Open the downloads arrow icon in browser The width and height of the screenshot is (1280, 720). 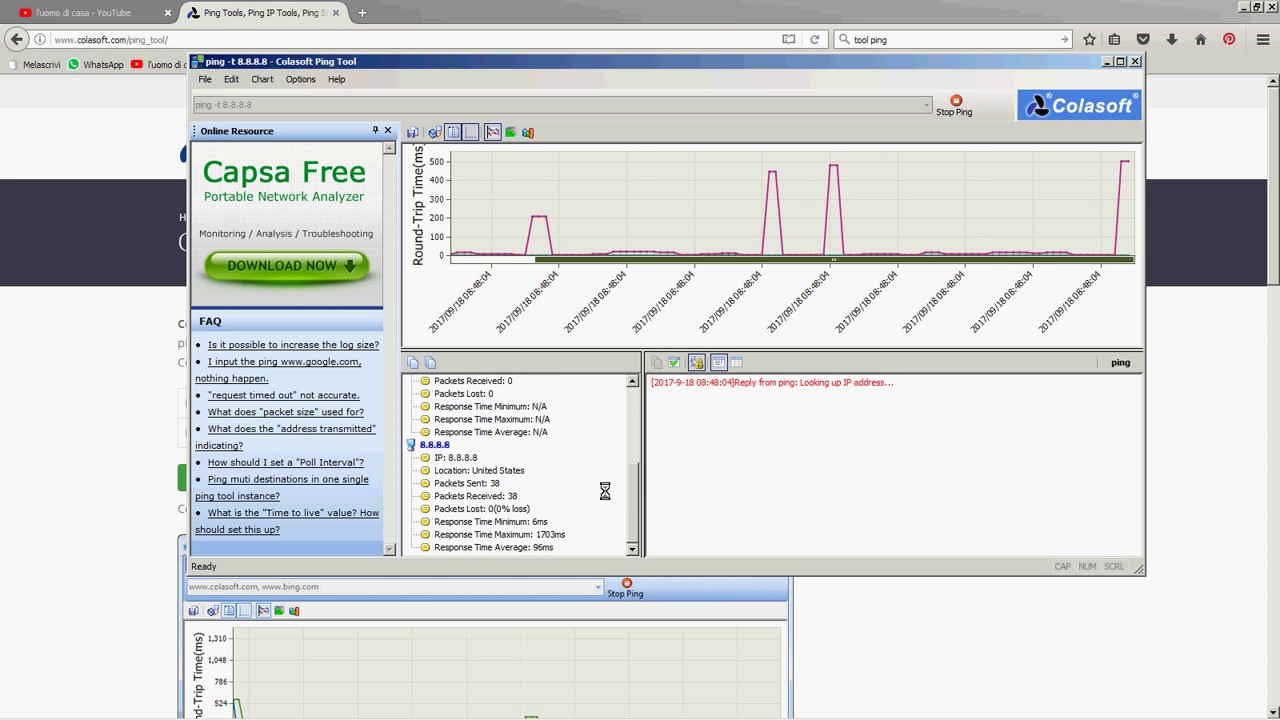pyautogui.click(x=1172, y=39)
